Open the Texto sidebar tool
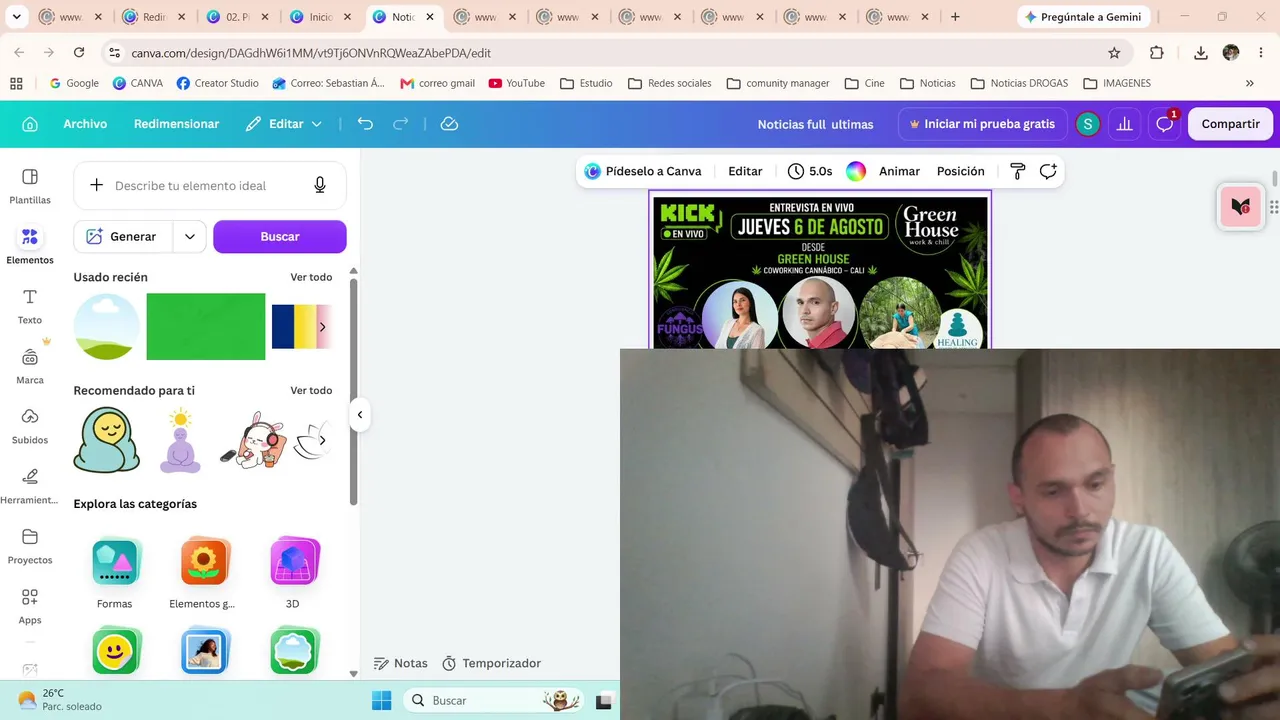Screen dimensions: 1280x720 [30, 306]
